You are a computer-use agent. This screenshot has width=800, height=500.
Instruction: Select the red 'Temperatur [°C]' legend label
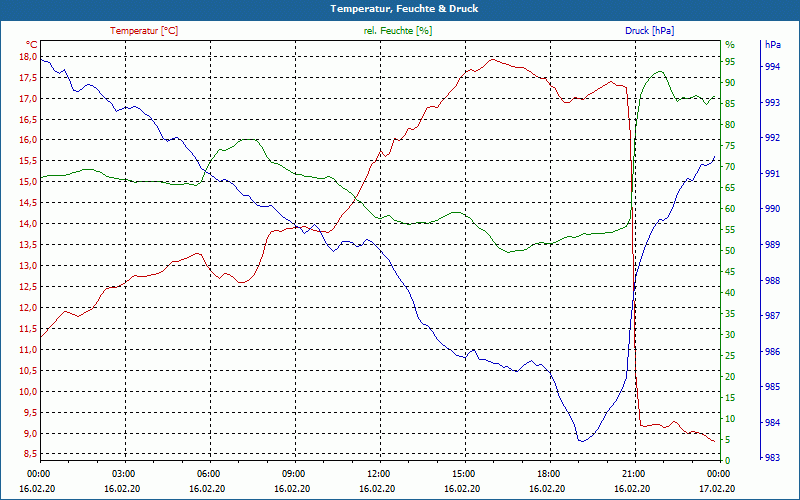[x=144, y=31]
